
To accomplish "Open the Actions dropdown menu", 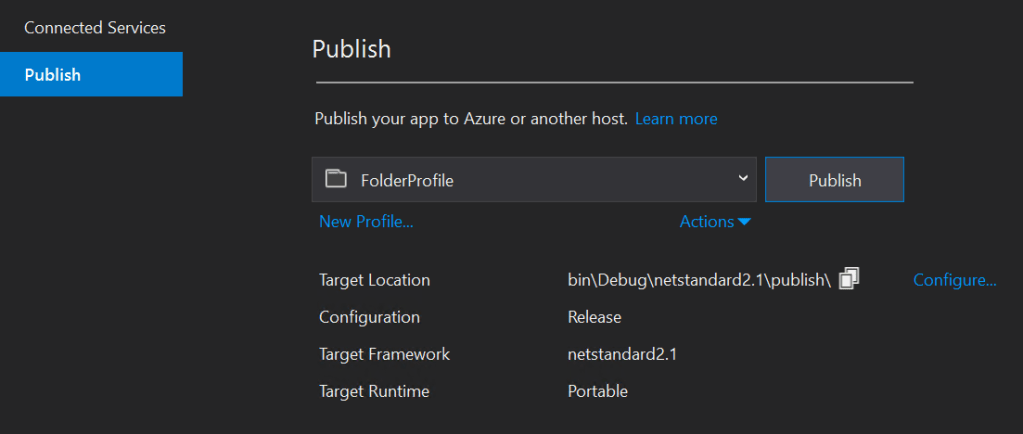I will coord(714,222).
